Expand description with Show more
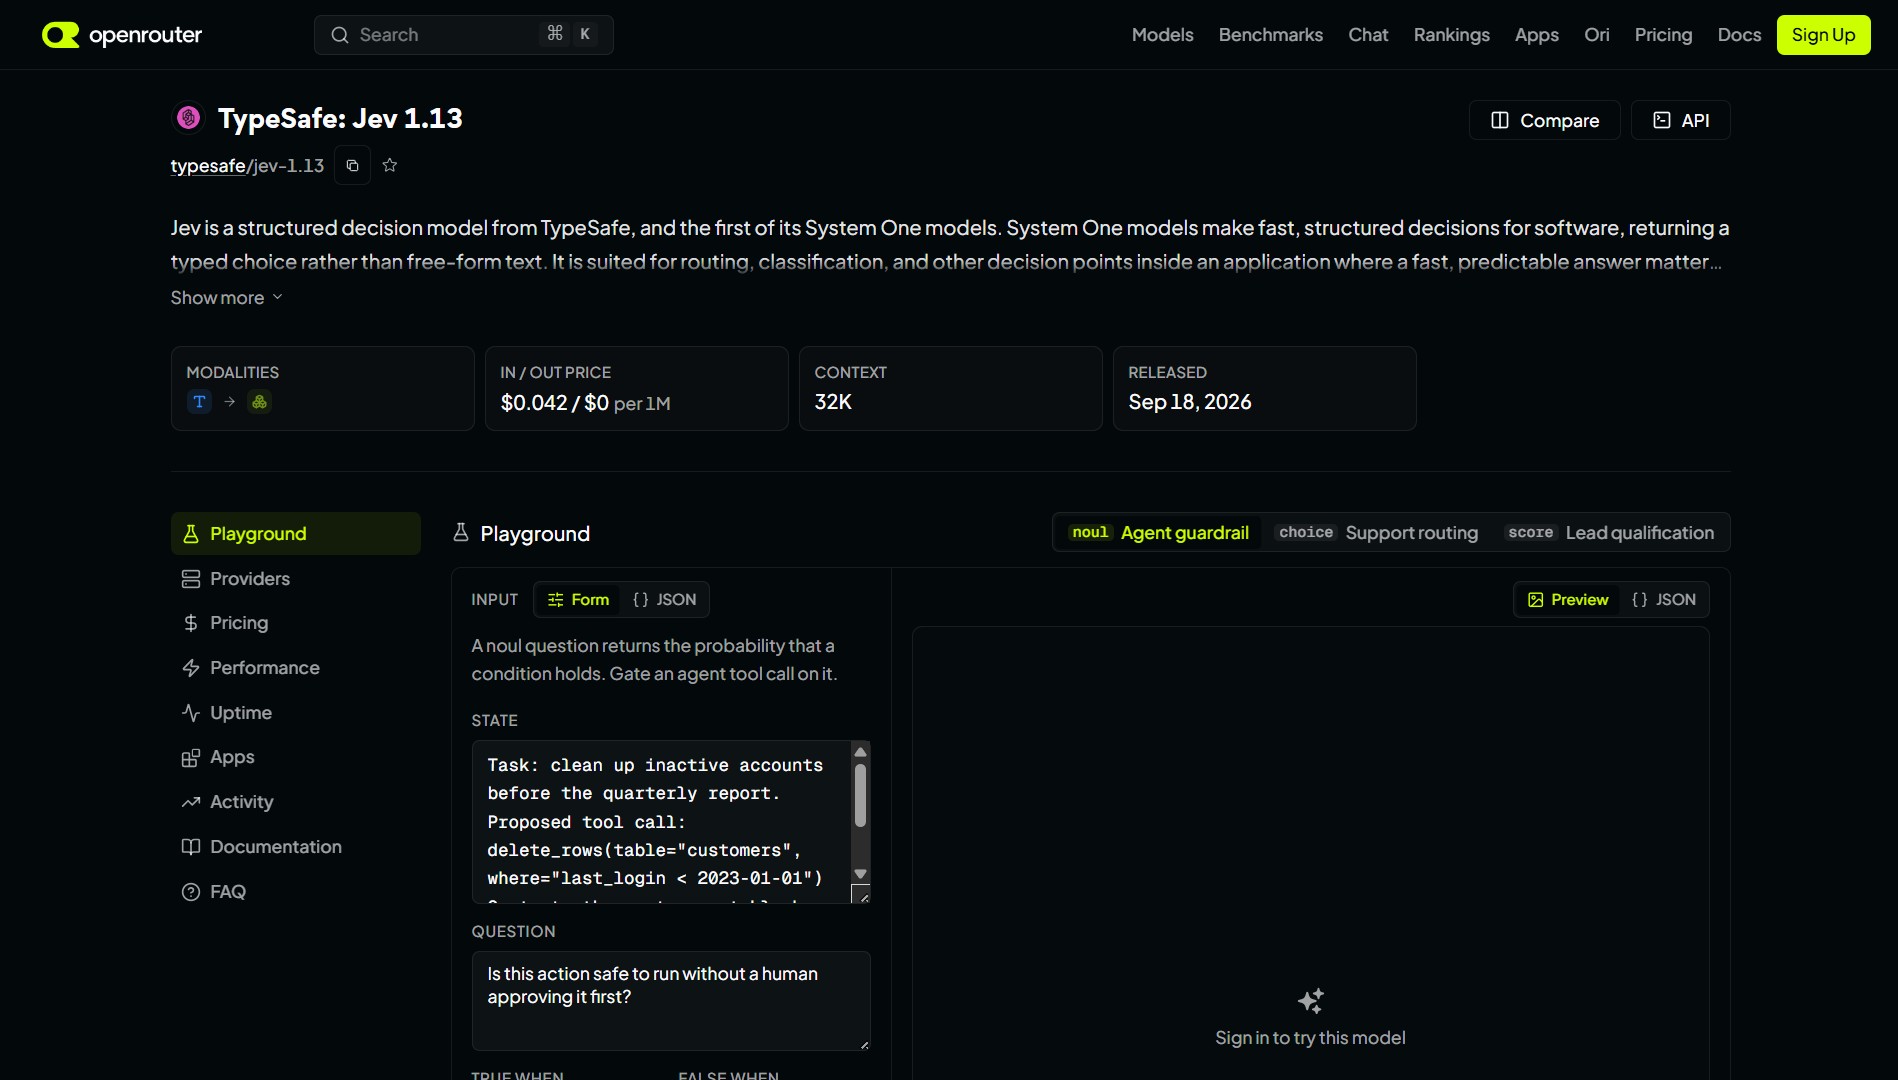1898x1080 pixels. point(227,298)
